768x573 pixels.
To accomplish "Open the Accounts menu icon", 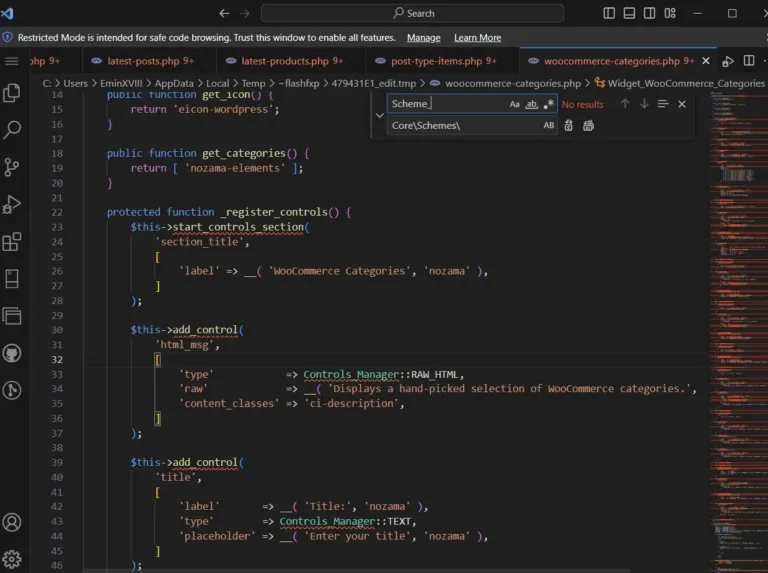I will pos(12,522).
